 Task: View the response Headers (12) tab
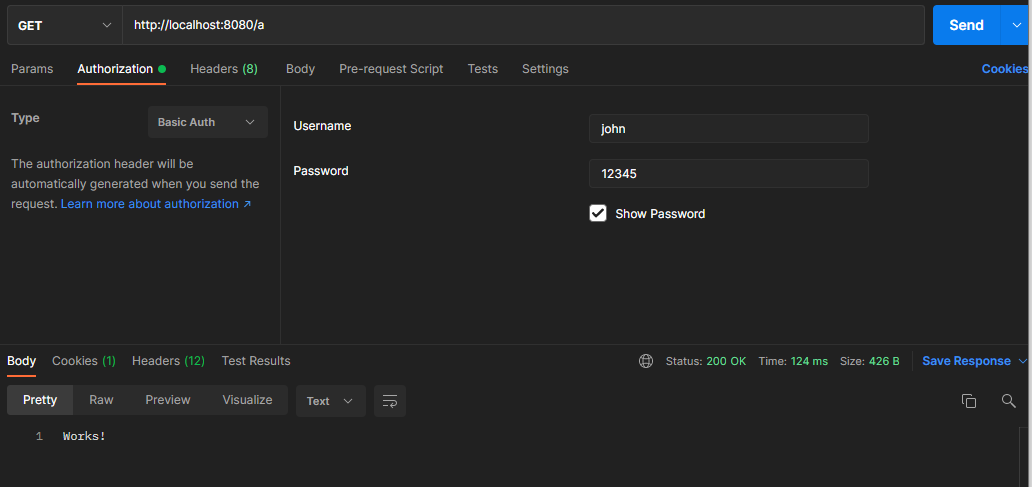click(168, 361)
